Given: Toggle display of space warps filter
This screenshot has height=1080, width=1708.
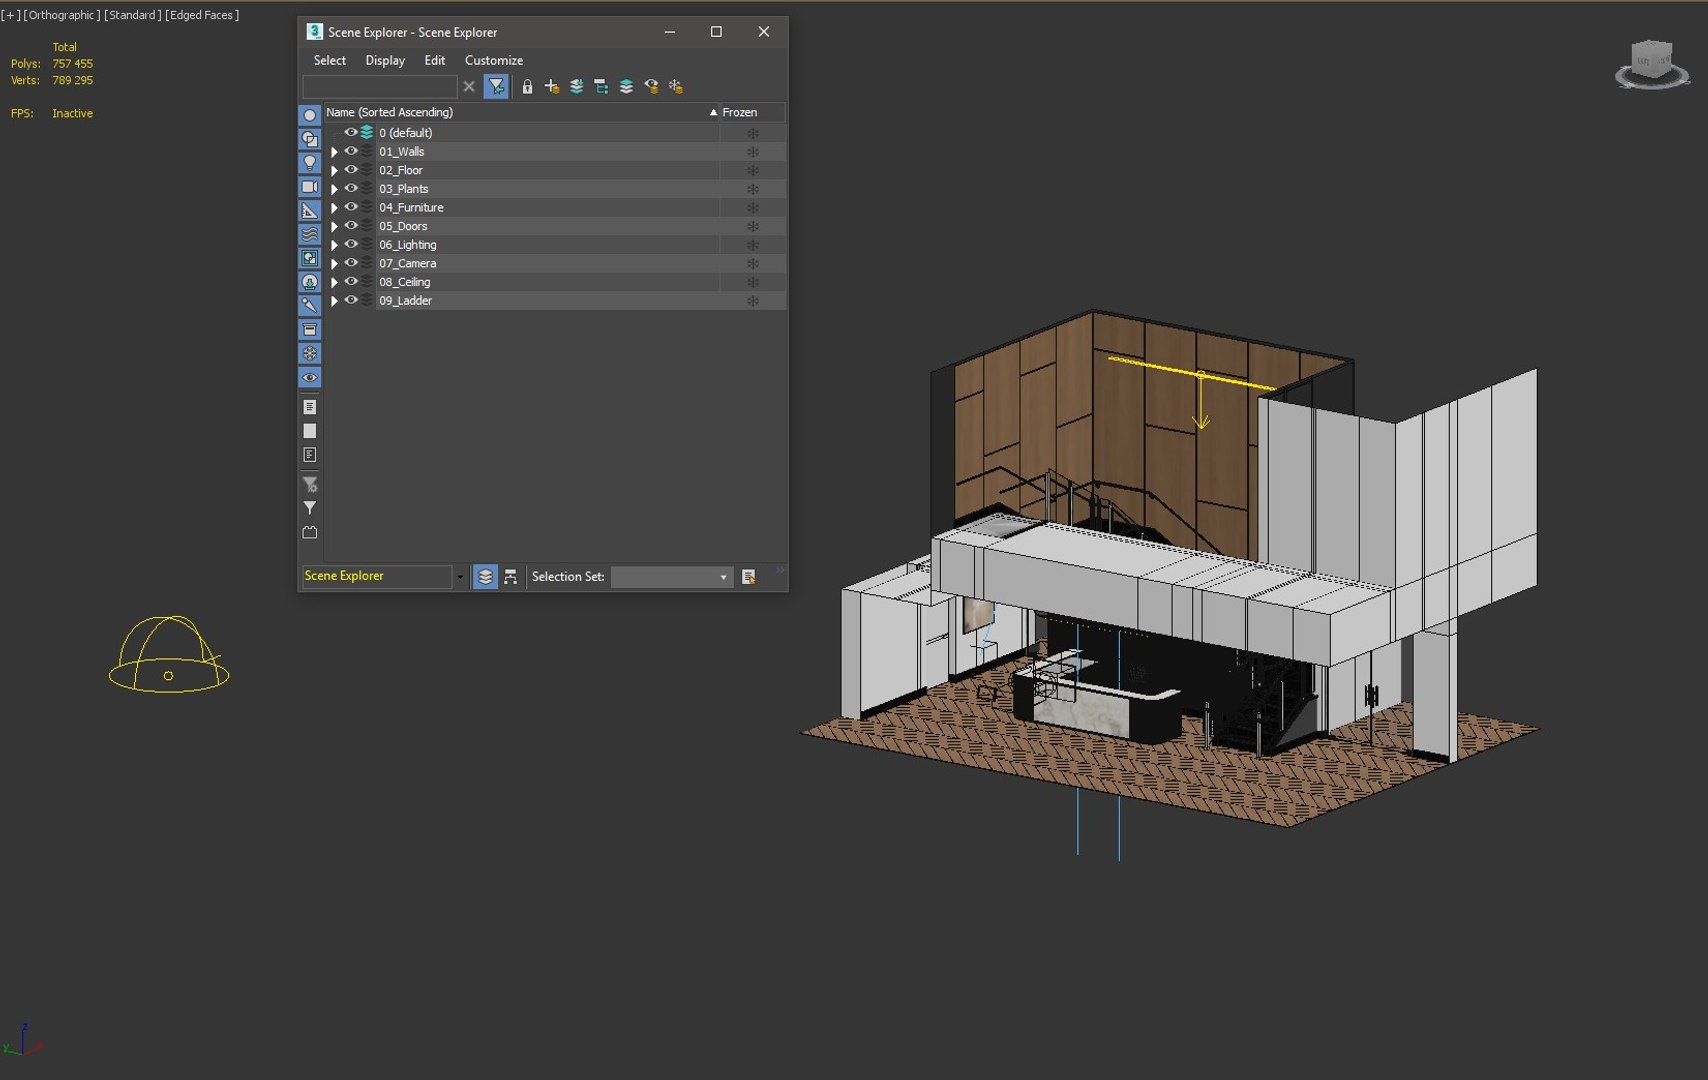Looking at the screenshot, I should pyautogui.click(x=310, y=234).
